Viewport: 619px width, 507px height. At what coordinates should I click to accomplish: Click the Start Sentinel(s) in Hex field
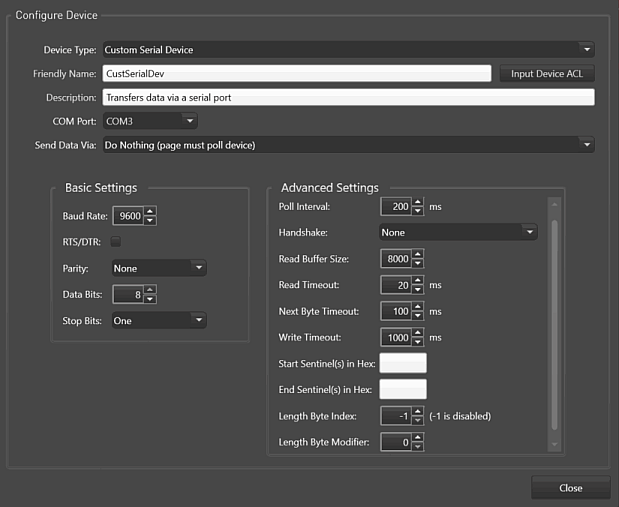click(x=403, y=363)
